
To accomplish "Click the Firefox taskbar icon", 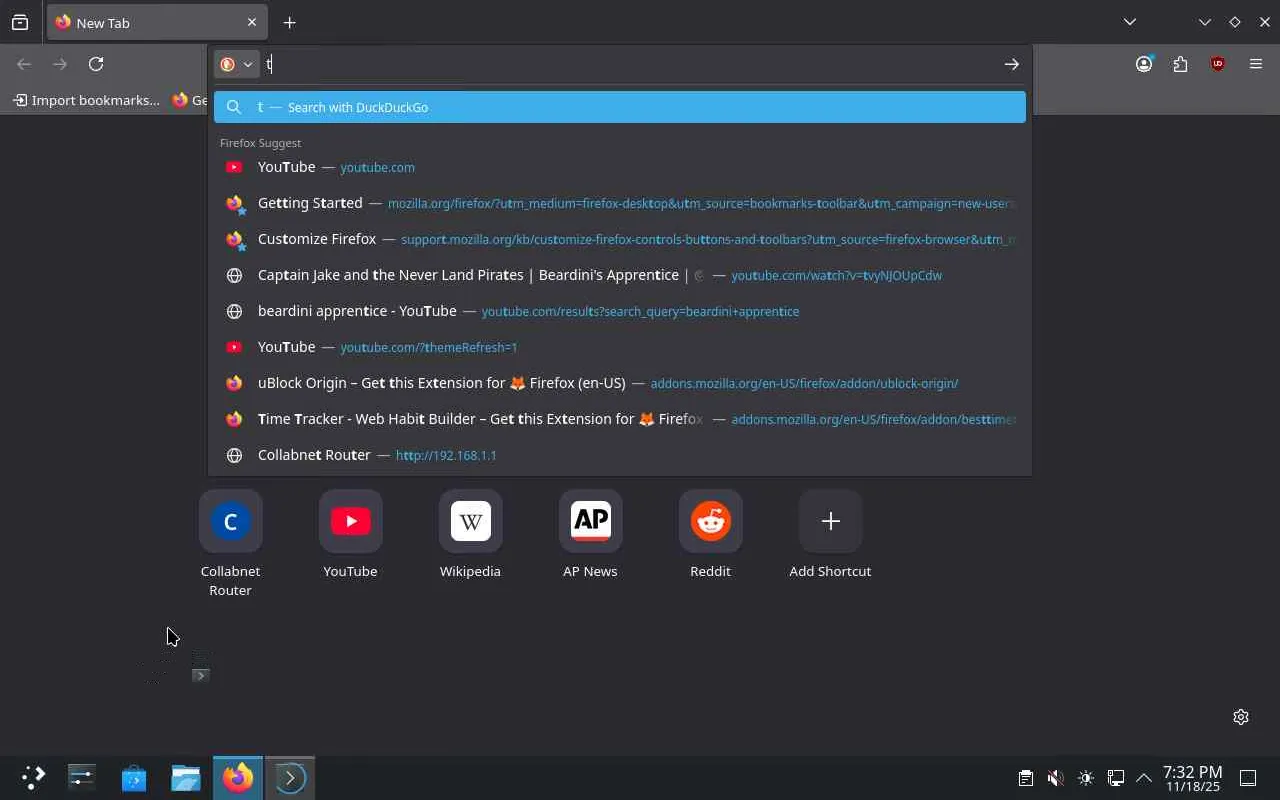I will tap(238, 778).
